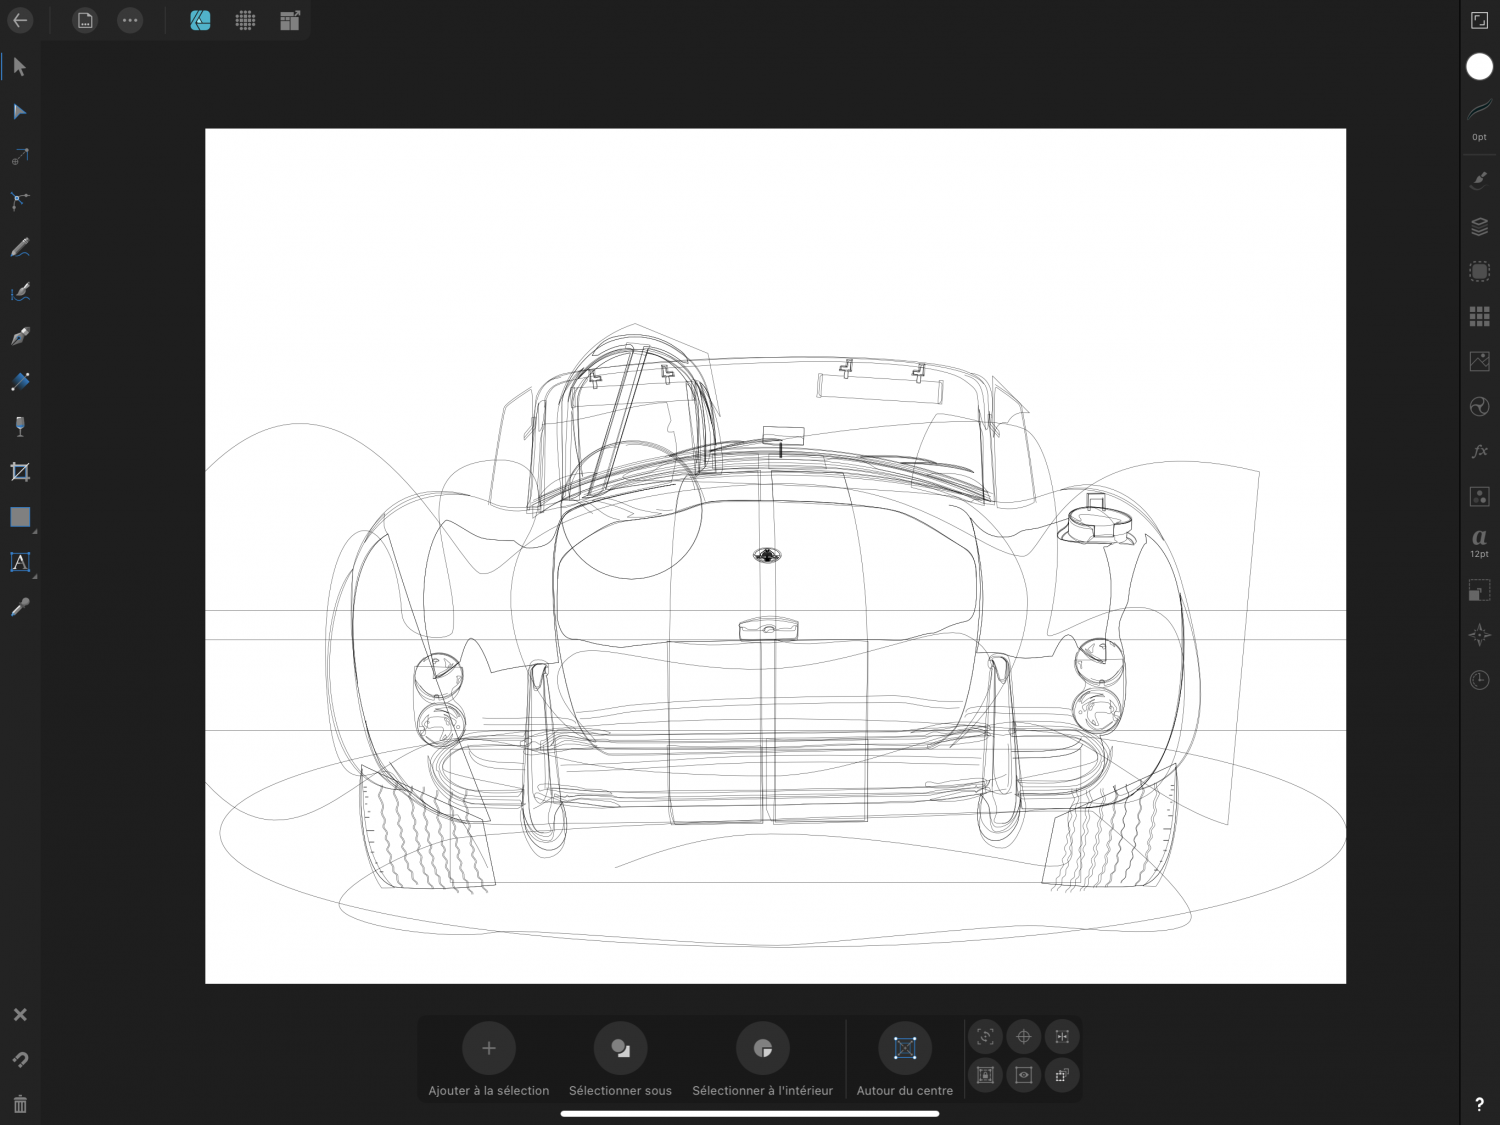The width and height of the screenshot is (1500, 1125).
Task: Tap 'Sélectionner à l'intérieur' button
Action: coord(762,1048)
